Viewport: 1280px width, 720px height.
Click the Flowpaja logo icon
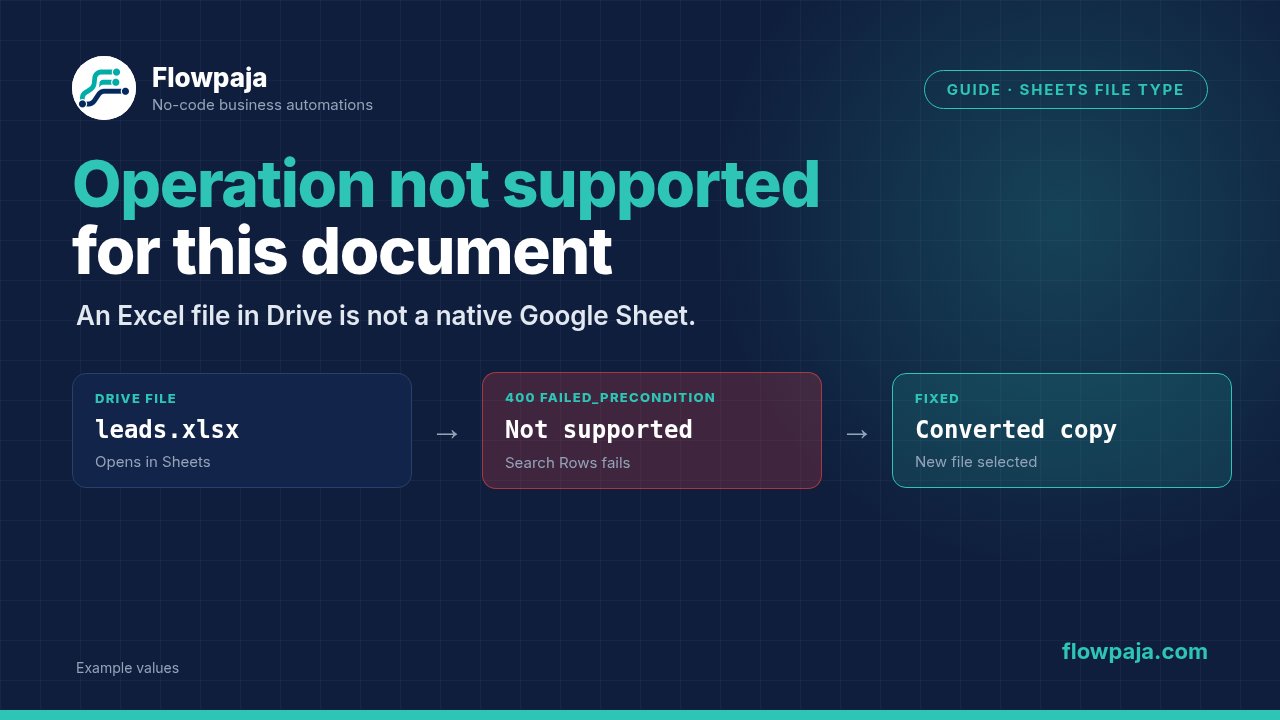(104, 88)
